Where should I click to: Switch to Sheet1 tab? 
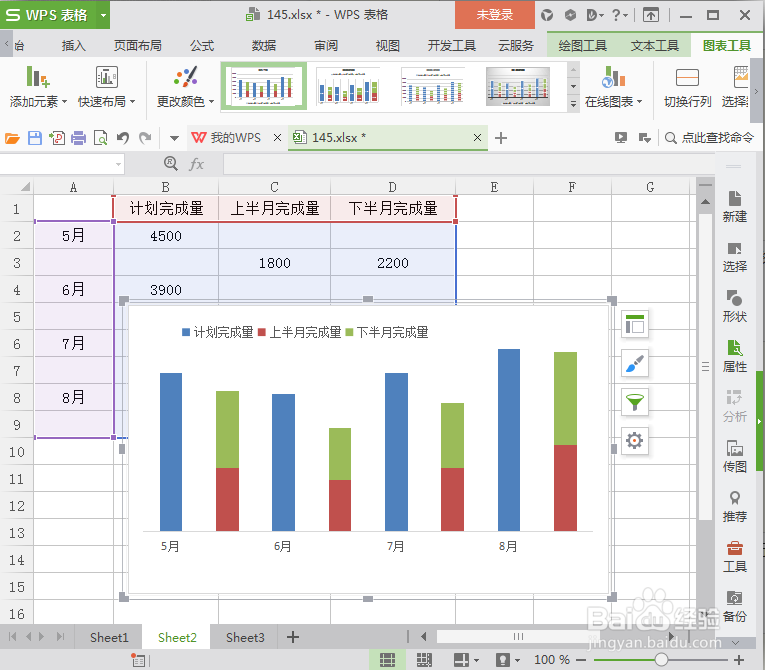pyautogui.click(x=109, y=638)
